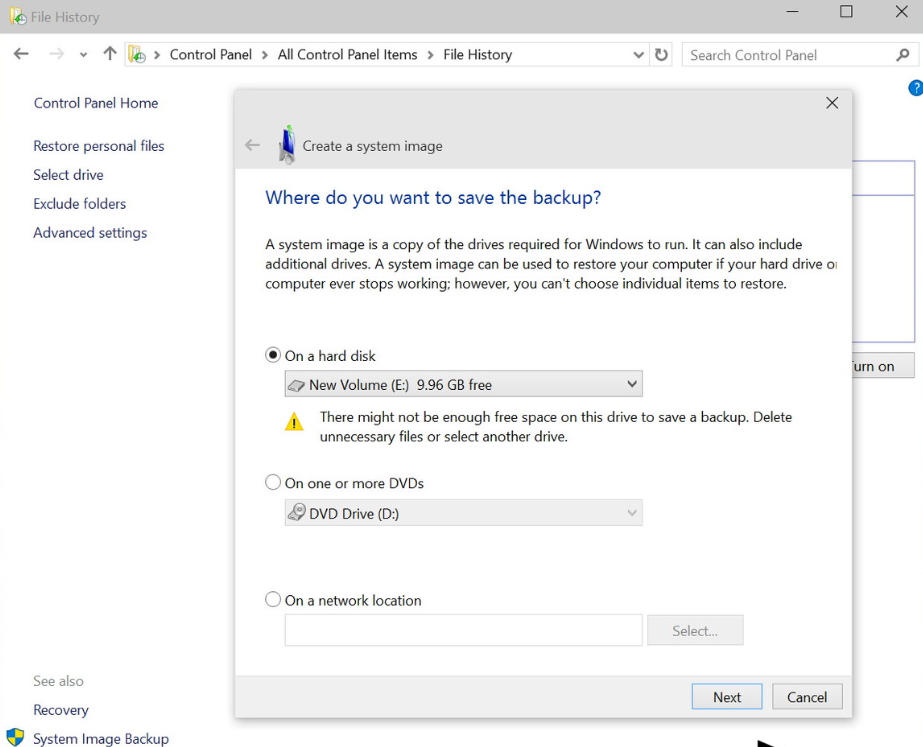Open the Restore personal files link
The height and width of the screenshot is (747, 923).
(x=98, y=146)
